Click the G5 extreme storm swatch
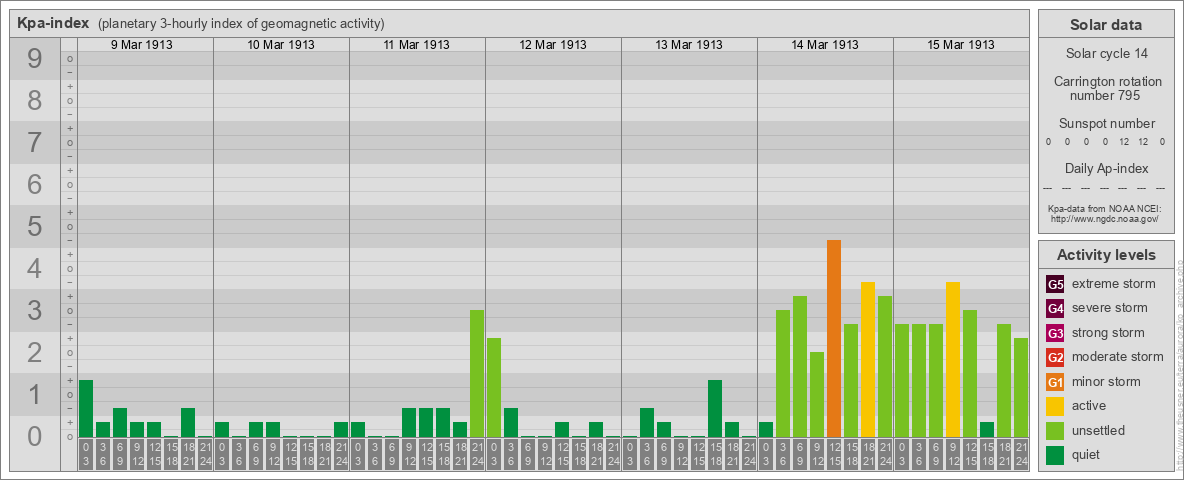1184x480 pixels. coord(1055,284)
